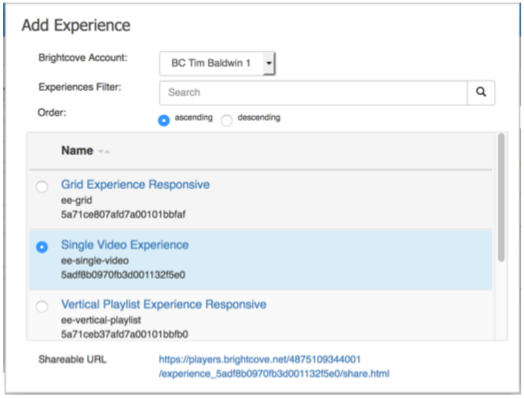
Task: Click ee-vertical-playlist text
Action: [x=101, y=320]
